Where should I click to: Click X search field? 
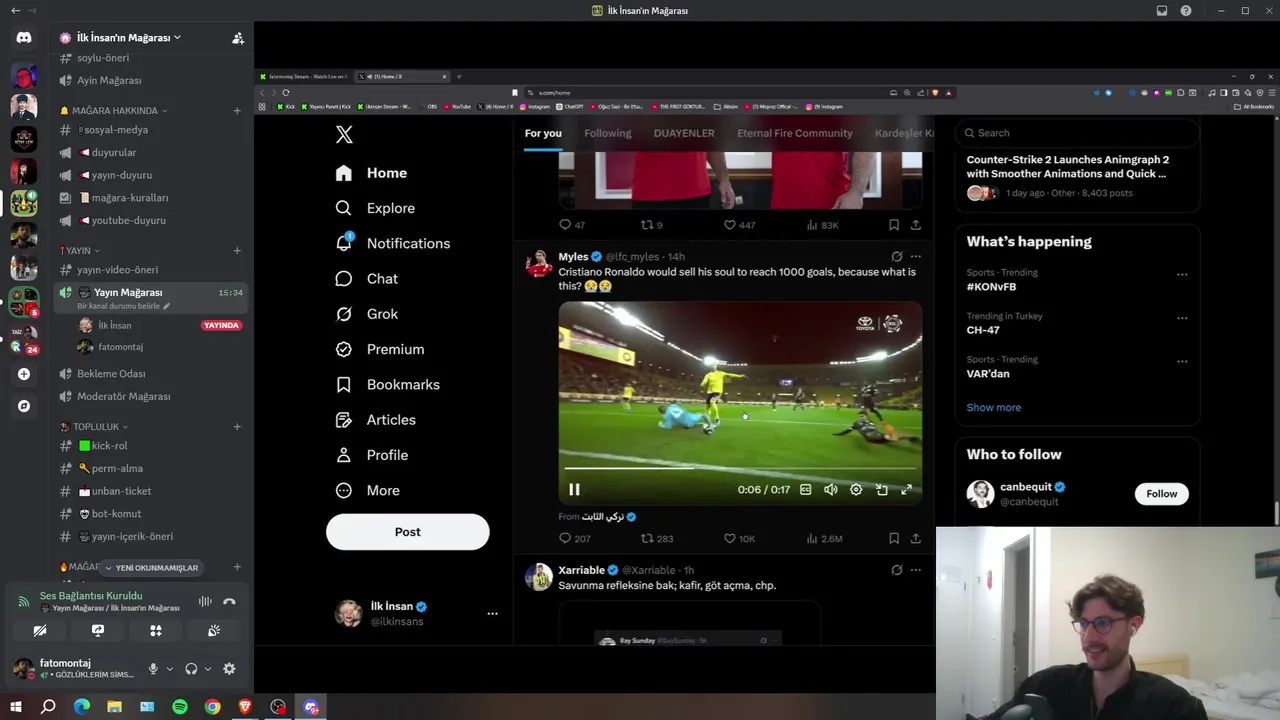pyautogui.click(x=1077, y=133)
